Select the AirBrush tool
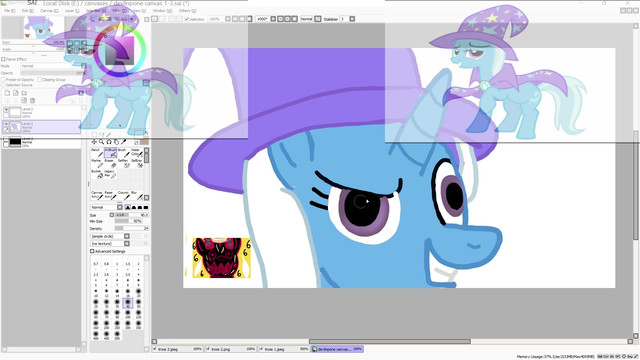The image size is (640, 360). tap(111, 153)
